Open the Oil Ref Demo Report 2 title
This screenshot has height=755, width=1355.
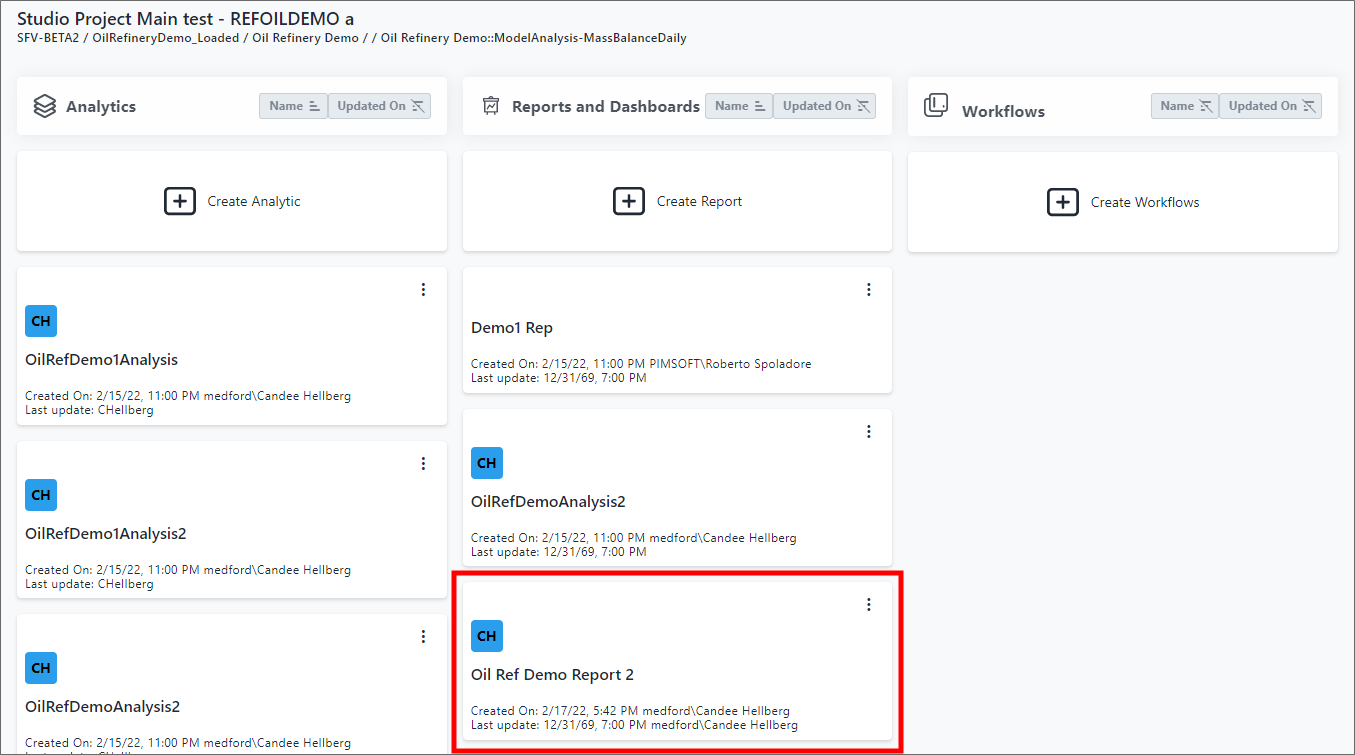(x=552, y=675)
